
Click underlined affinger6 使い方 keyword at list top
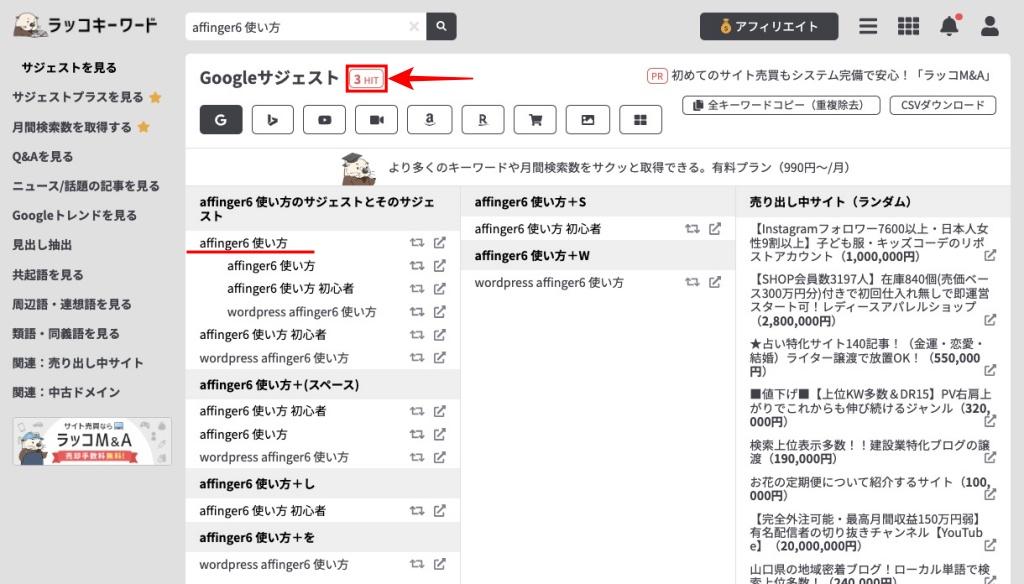tap(243, 243)
